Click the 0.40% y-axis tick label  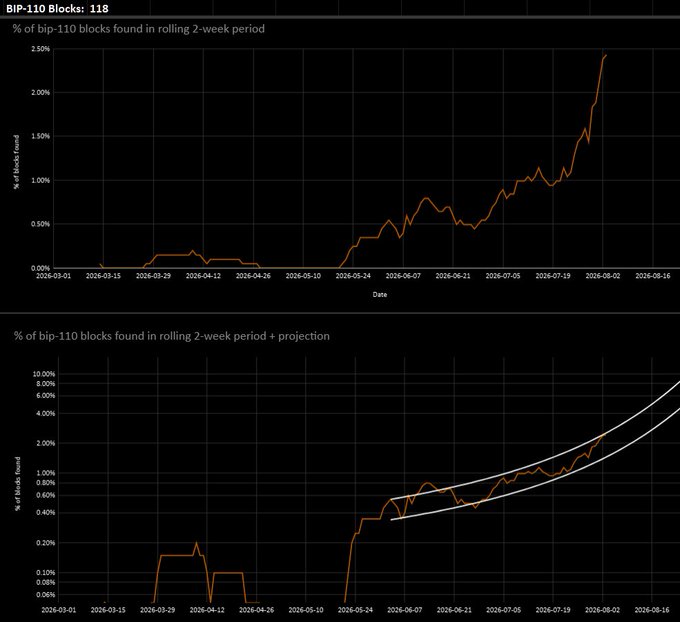[x=46, y=513]
